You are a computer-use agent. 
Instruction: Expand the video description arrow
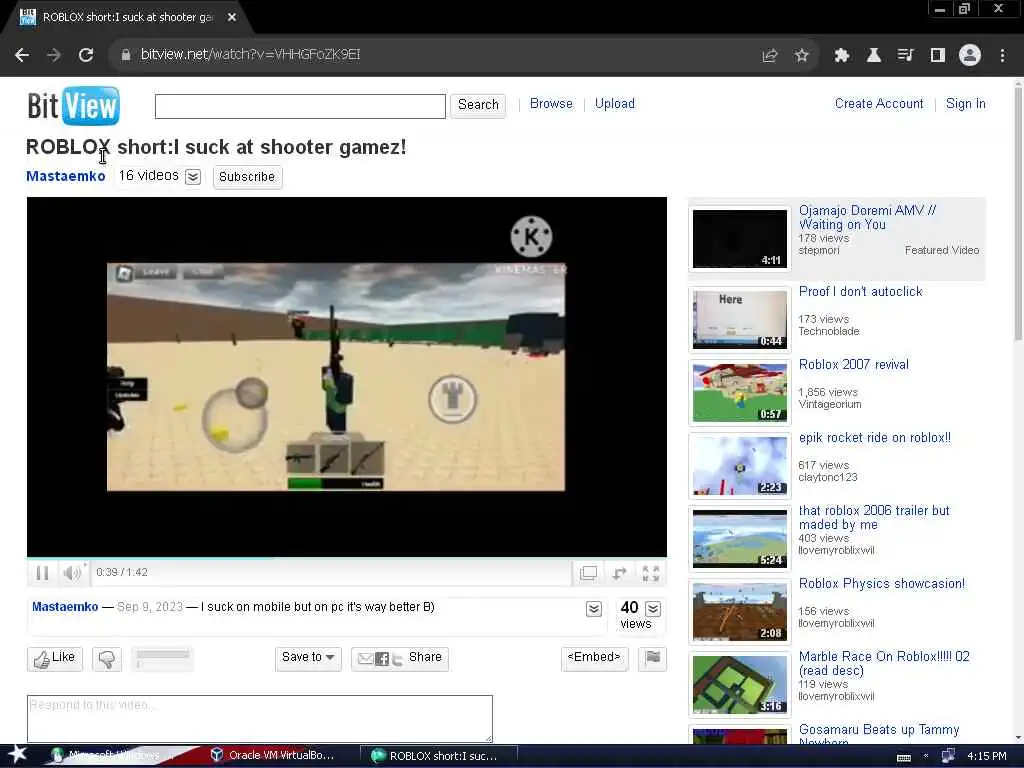(x=594, y=609)
